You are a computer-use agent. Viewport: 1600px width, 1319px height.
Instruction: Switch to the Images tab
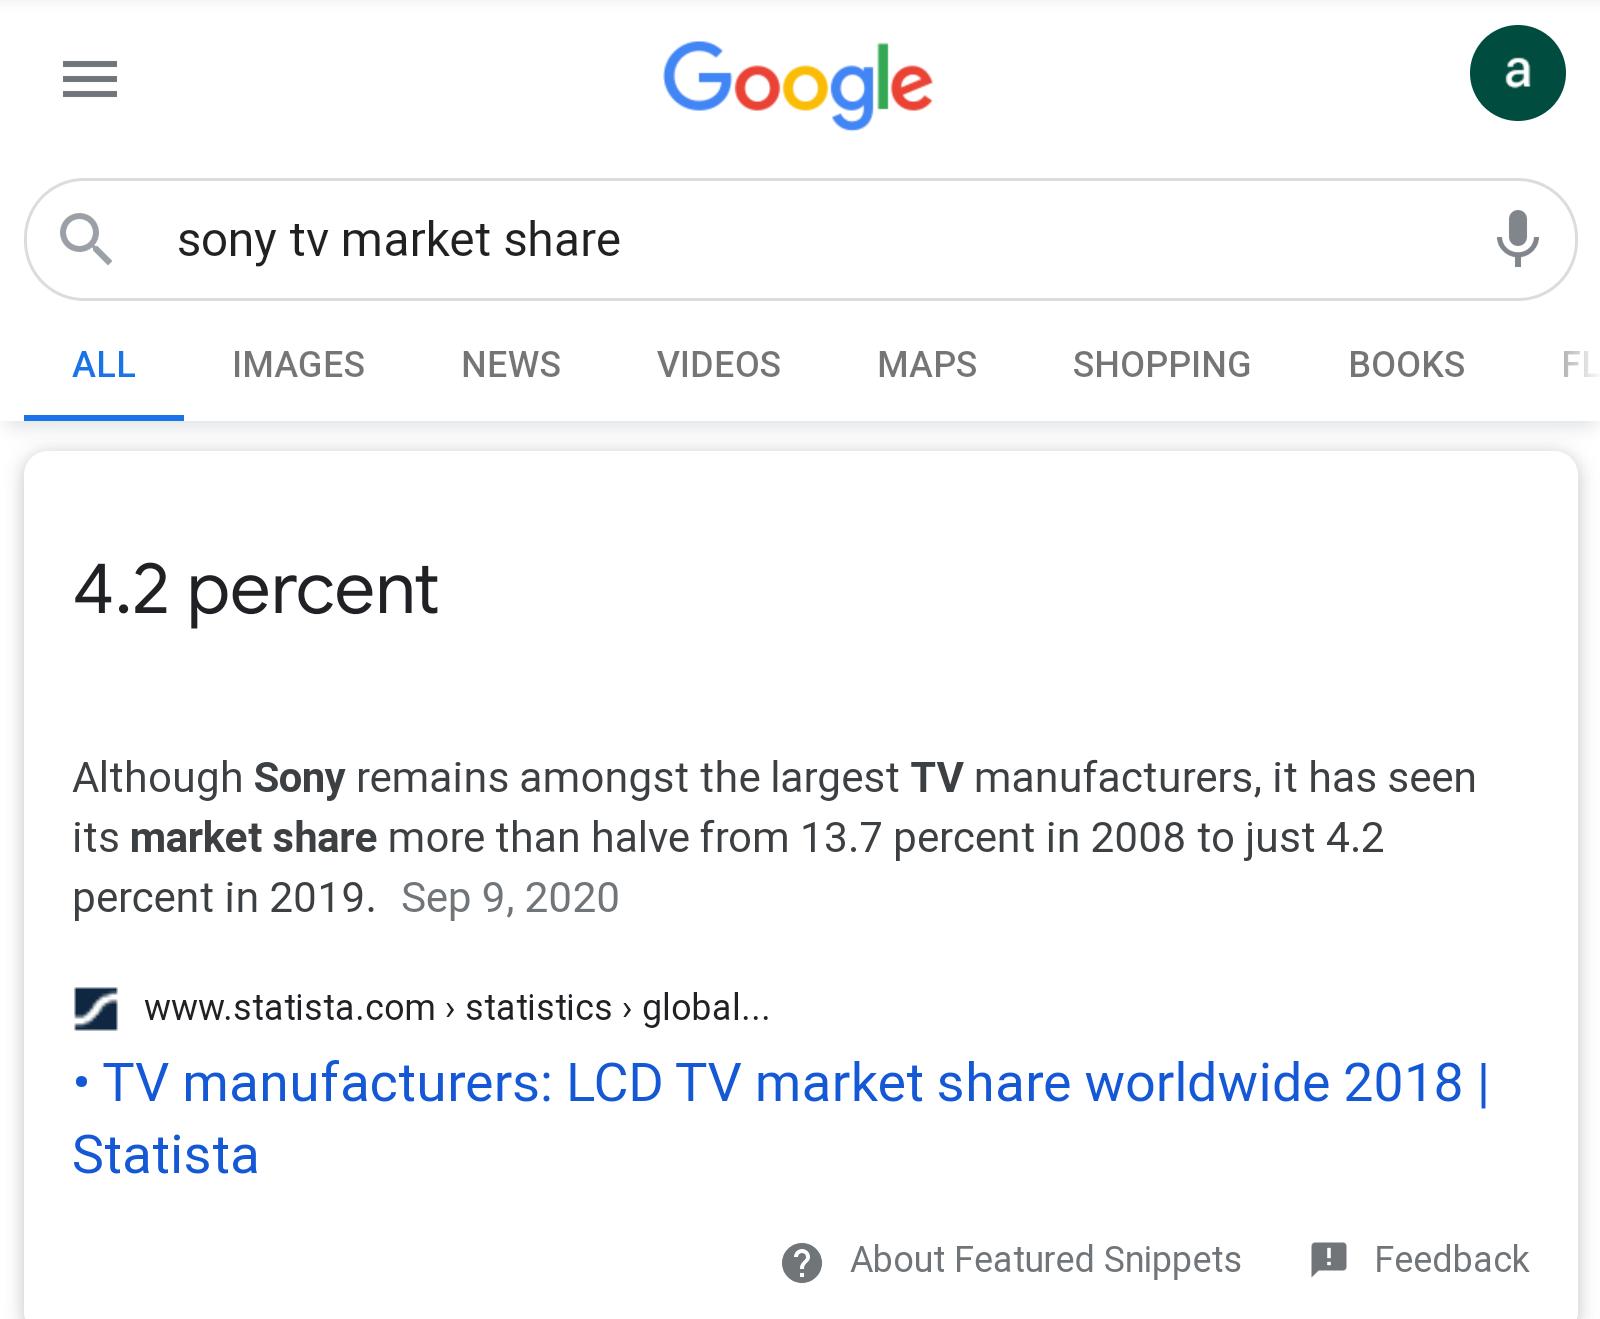pos(298,365)
